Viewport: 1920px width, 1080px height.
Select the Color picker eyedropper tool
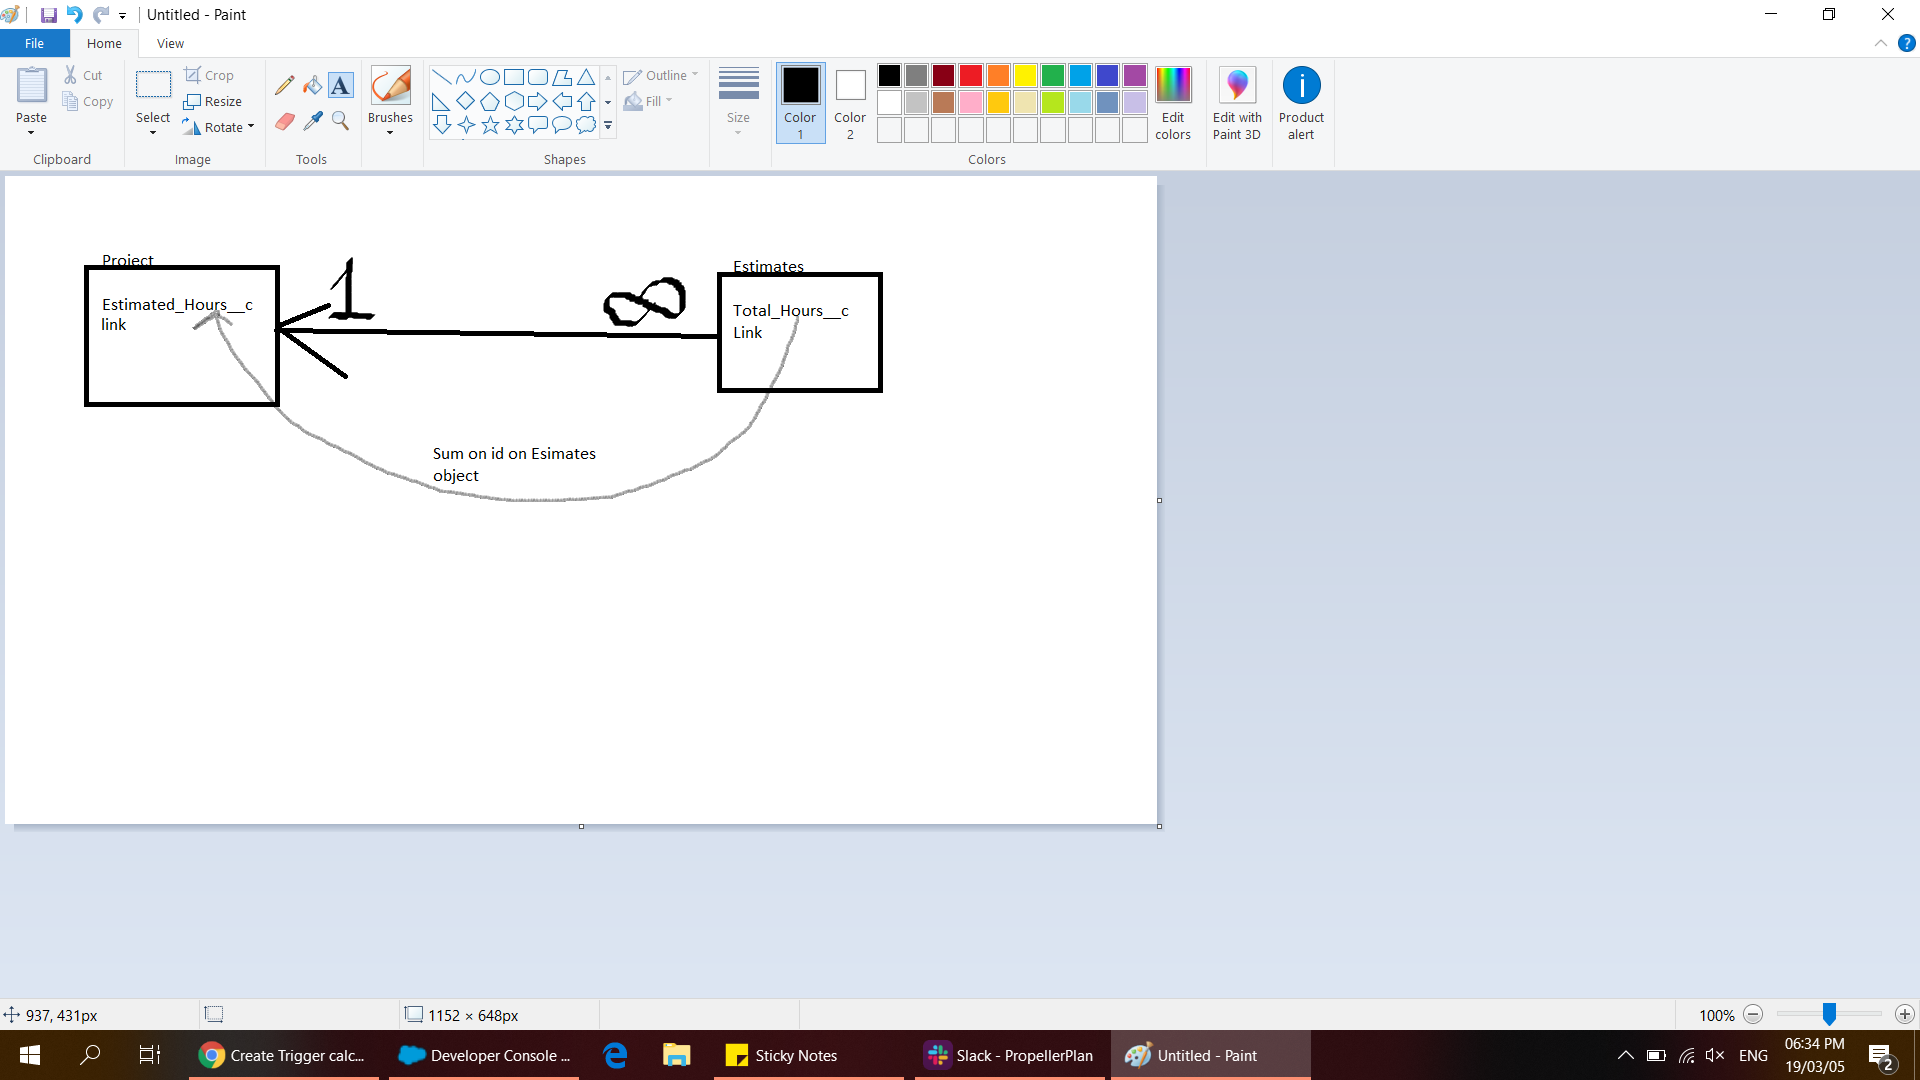(313, 121)
